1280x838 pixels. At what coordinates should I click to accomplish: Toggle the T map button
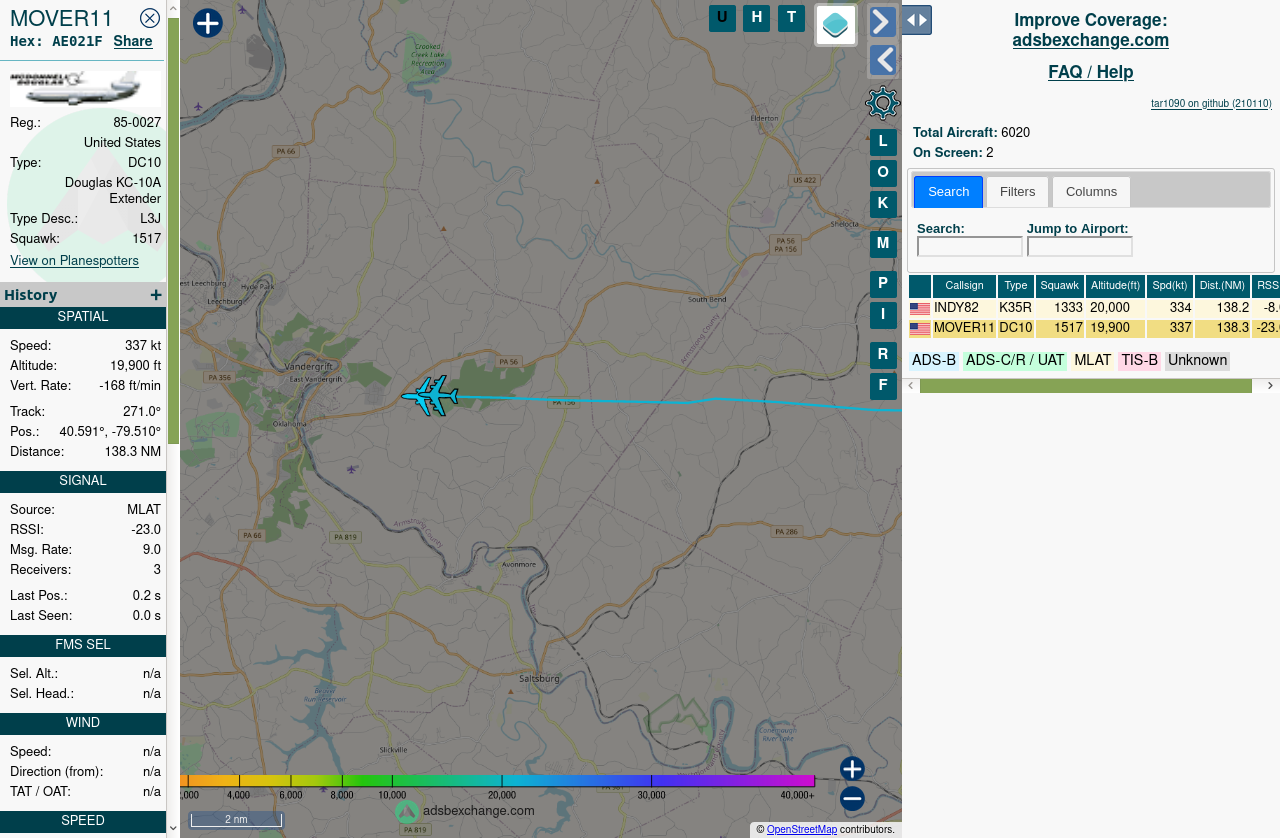[791, 18]
